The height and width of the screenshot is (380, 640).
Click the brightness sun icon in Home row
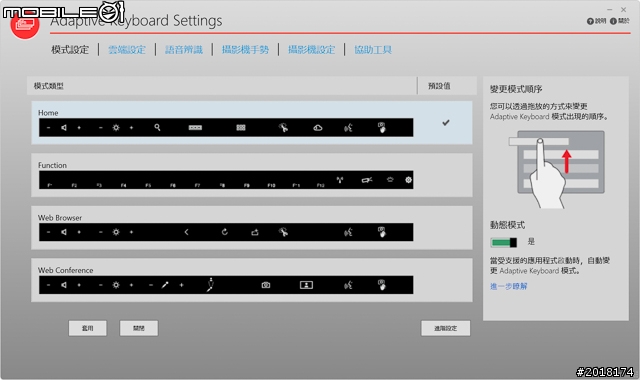point(116,128)
